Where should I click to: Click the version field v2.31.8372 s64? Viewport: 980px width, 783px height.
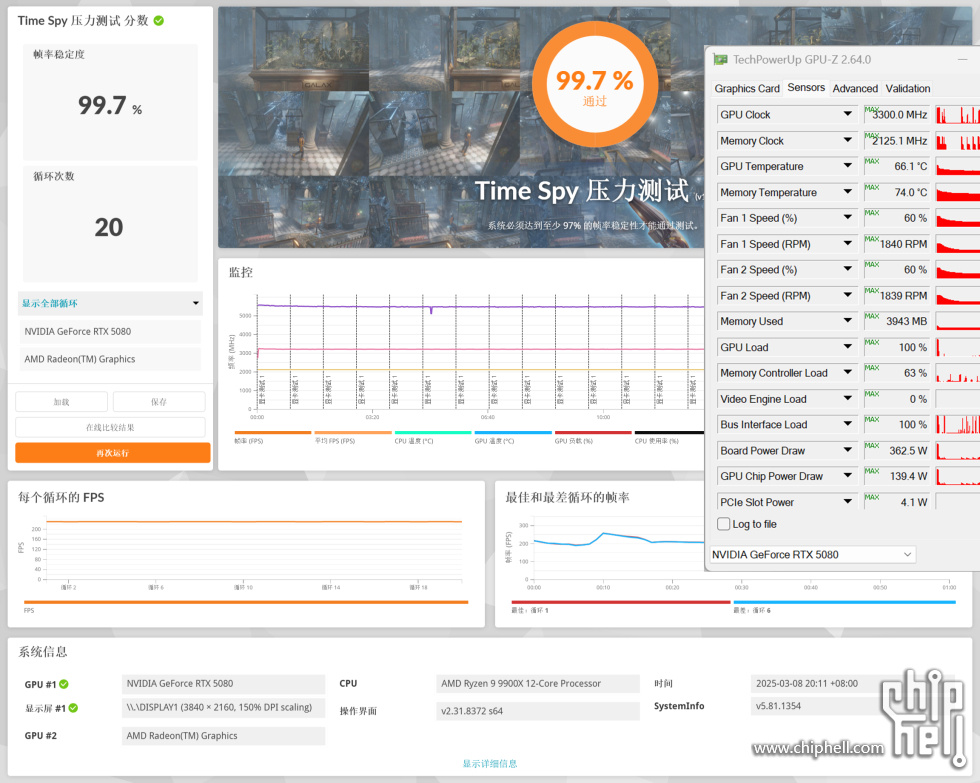click(538, 711)
